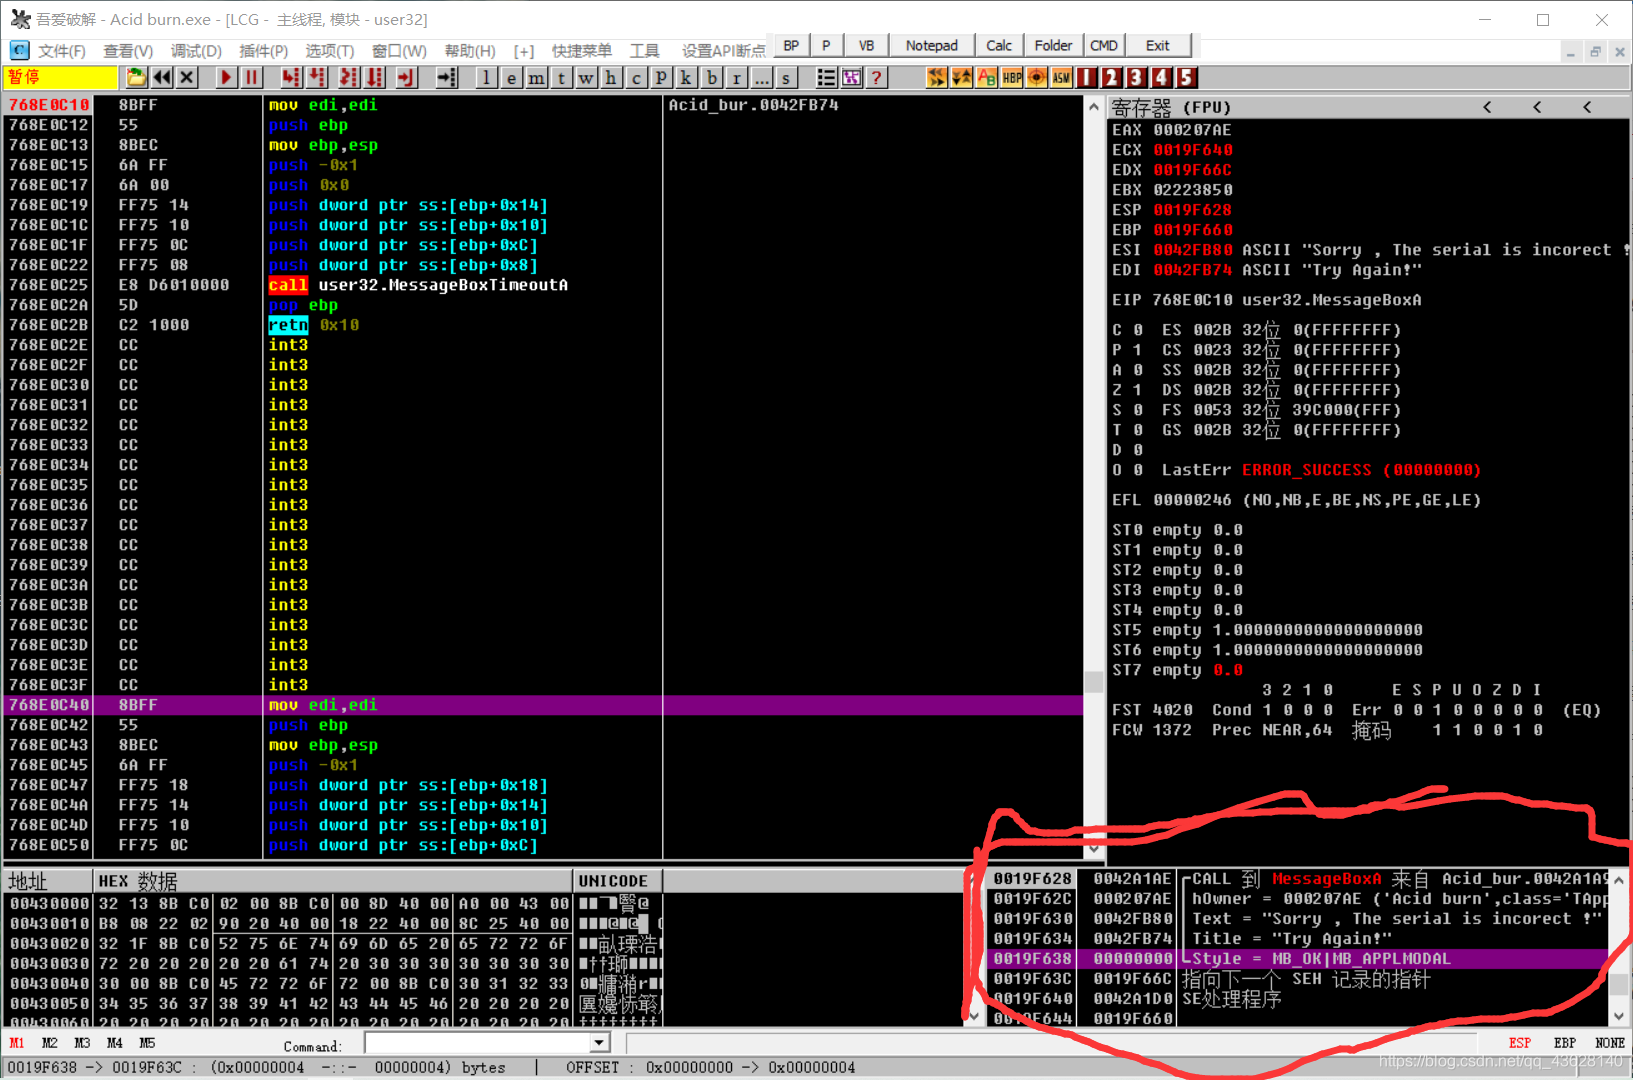Open the 选项(T) menu

pos(329,50)
